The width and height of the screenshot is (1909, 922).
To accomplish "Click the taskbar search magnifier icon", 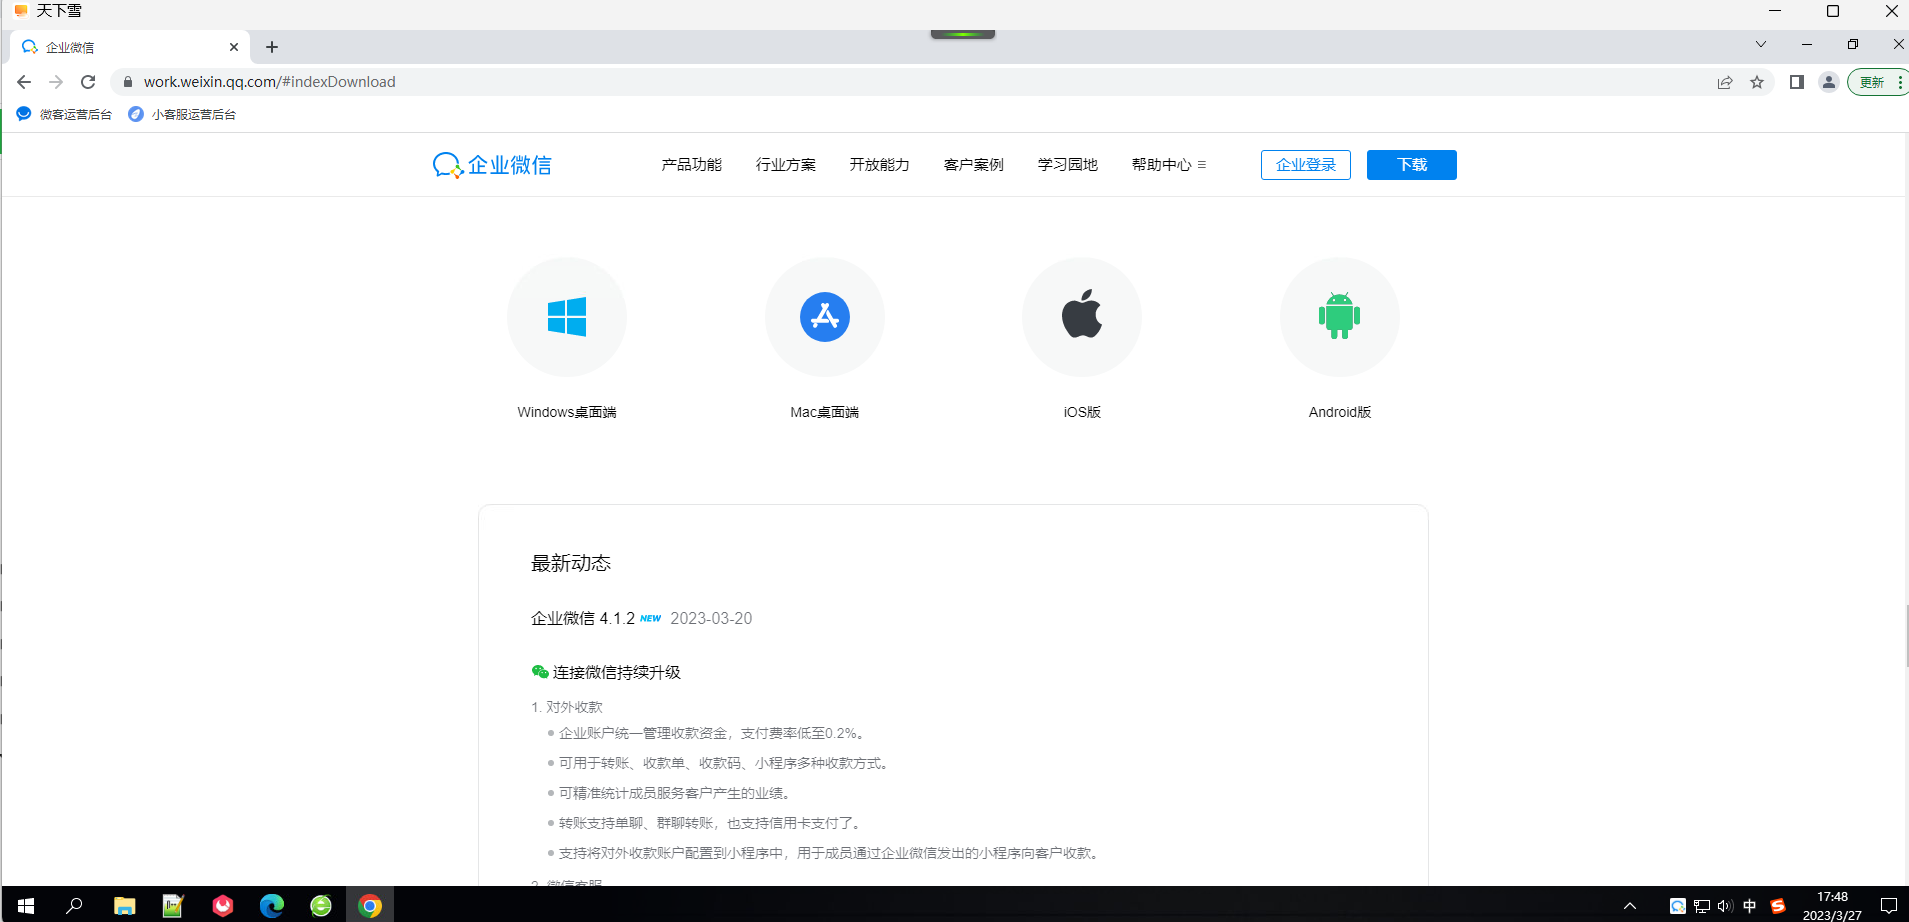I will click(x=74, y=906).
